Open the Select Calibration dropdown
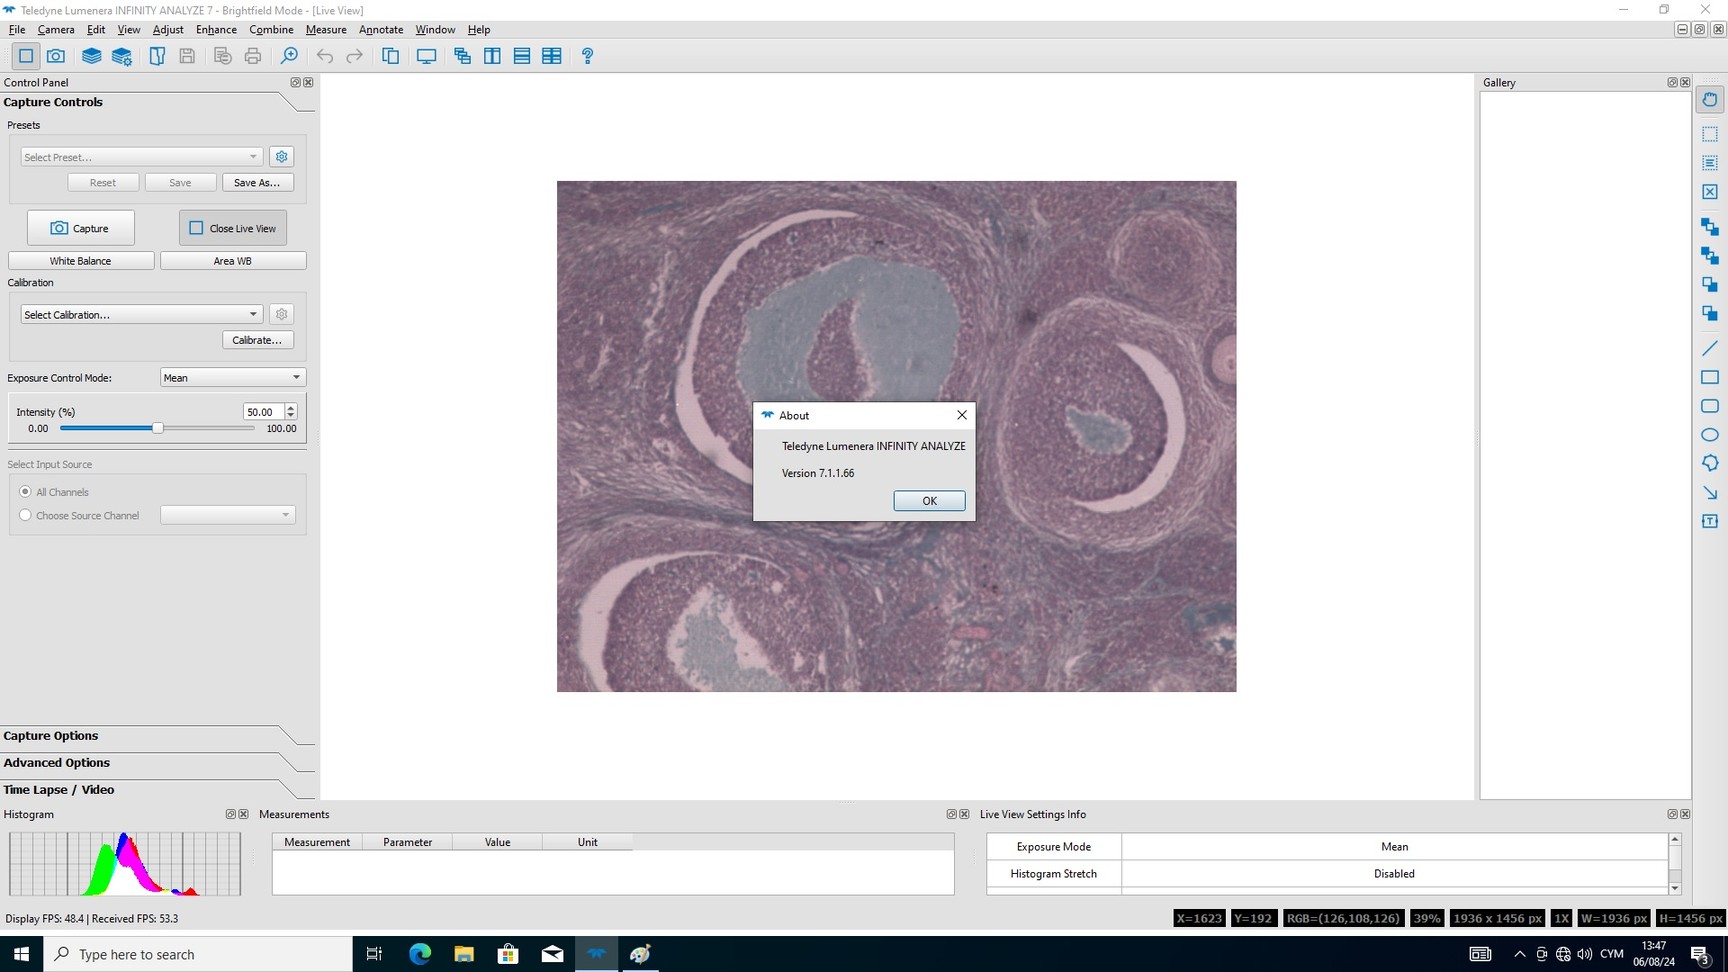 click(141, 314)
